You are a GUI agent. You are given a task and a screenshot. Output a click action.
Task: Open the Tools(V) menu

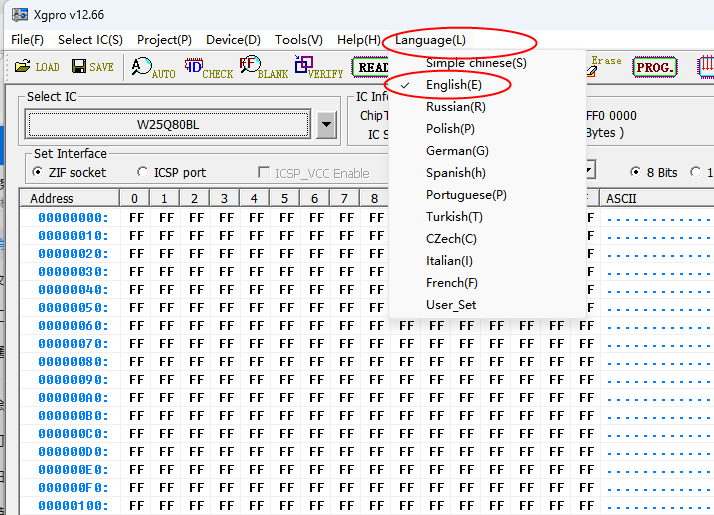coord(298,40)
